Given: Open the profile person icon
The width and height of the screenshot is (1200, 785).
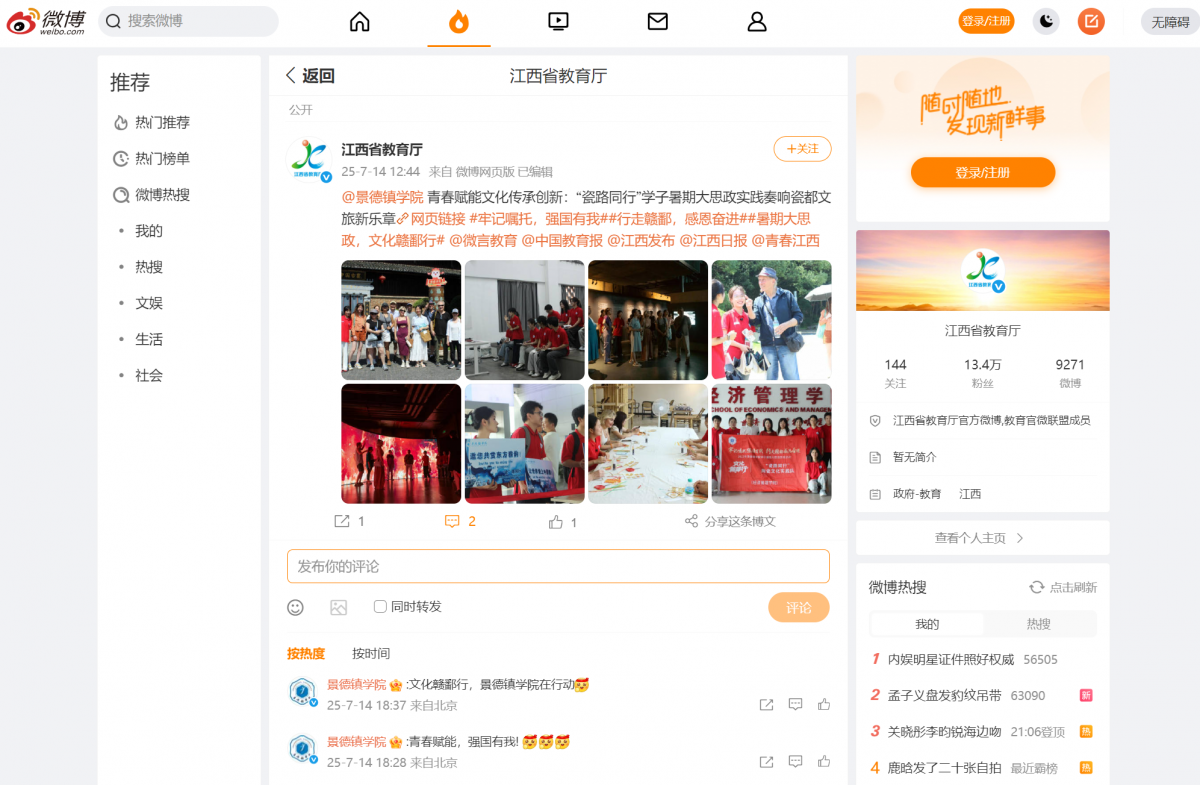Looking at the screenshot, I should click(x=757, y=21).
